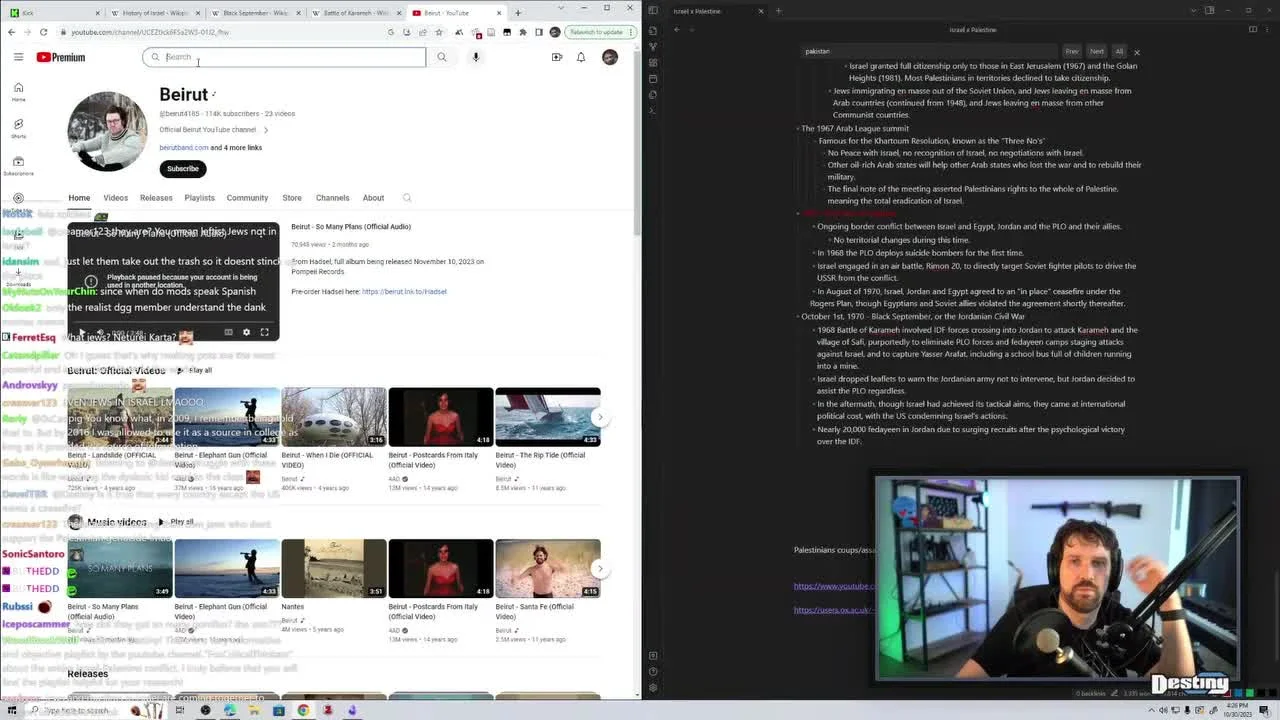Screen dimensions: 1280x720
Task: Open the Releases channel tab
Action: pos(156,198)
